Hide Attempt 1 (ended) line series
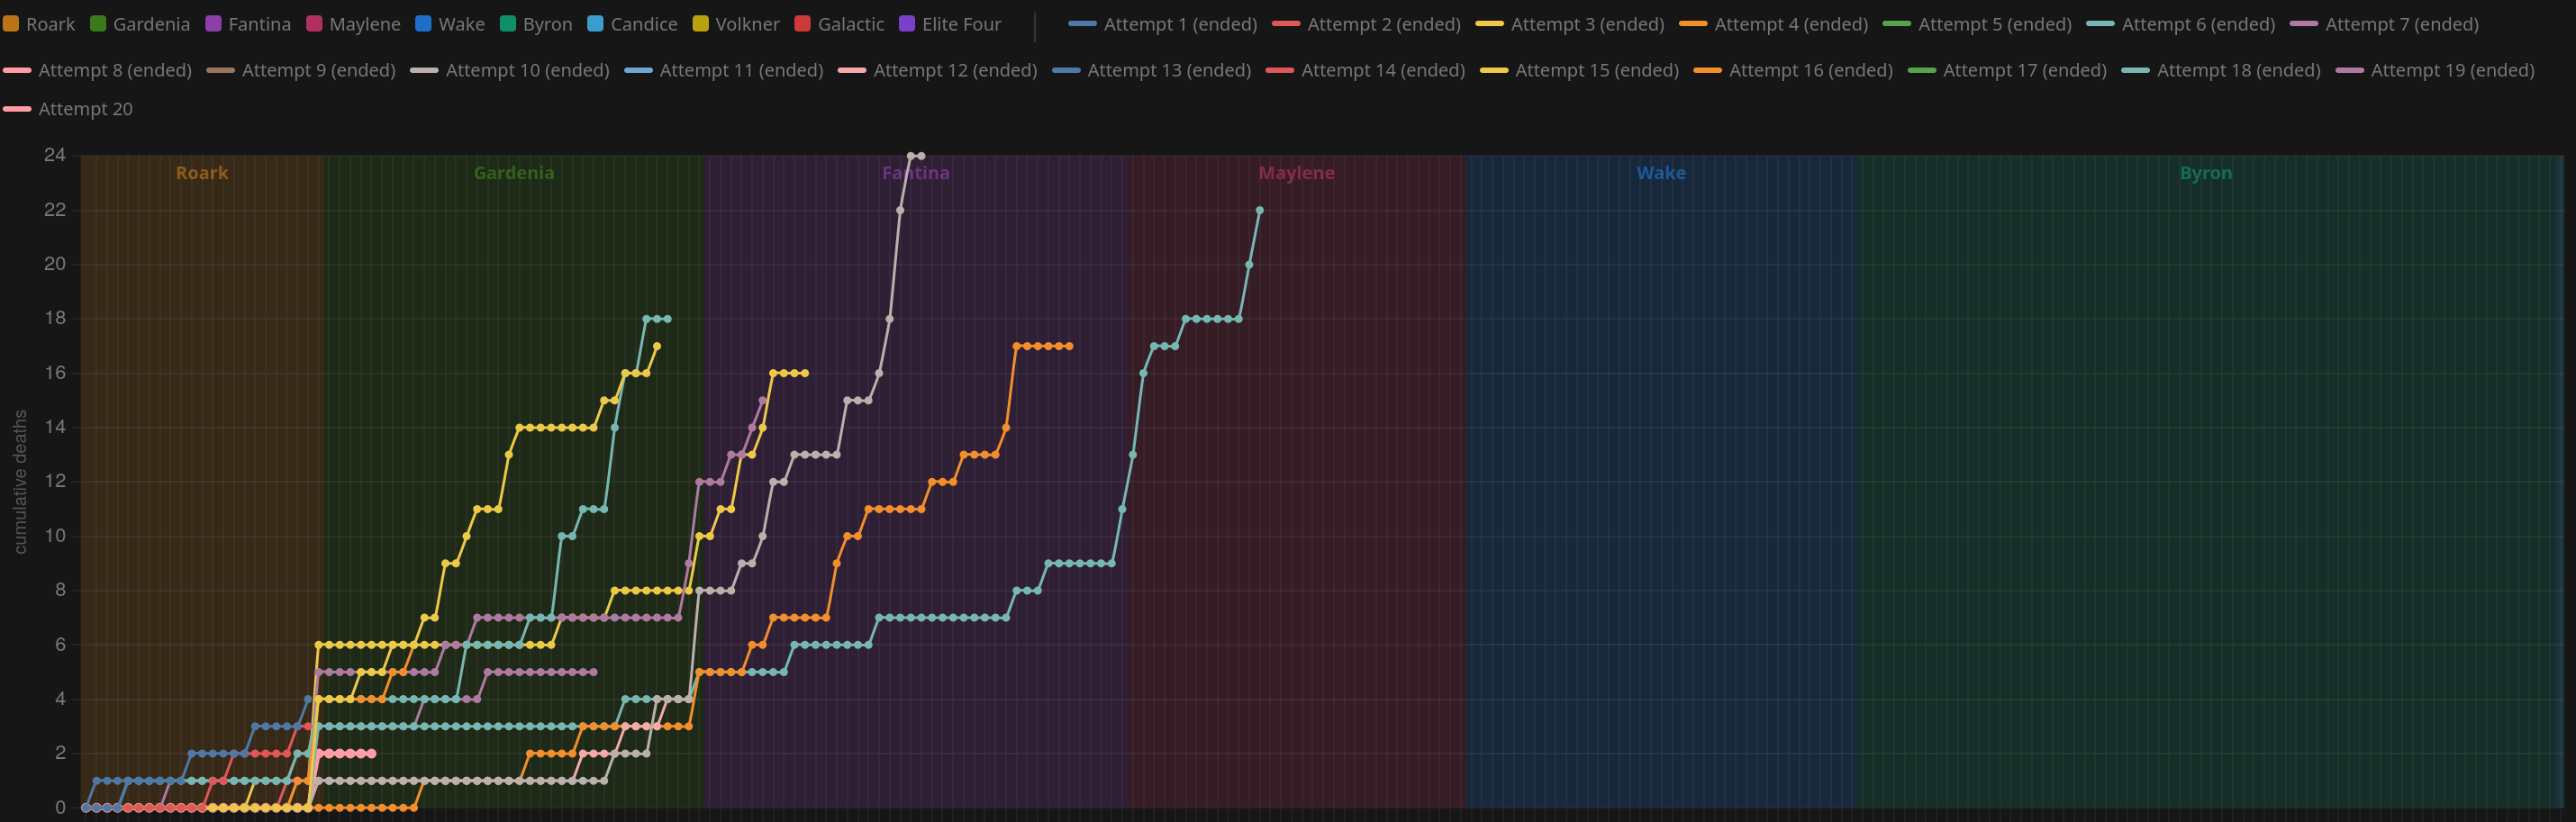Screen dimensions: 2576x822 point(1163,24)
